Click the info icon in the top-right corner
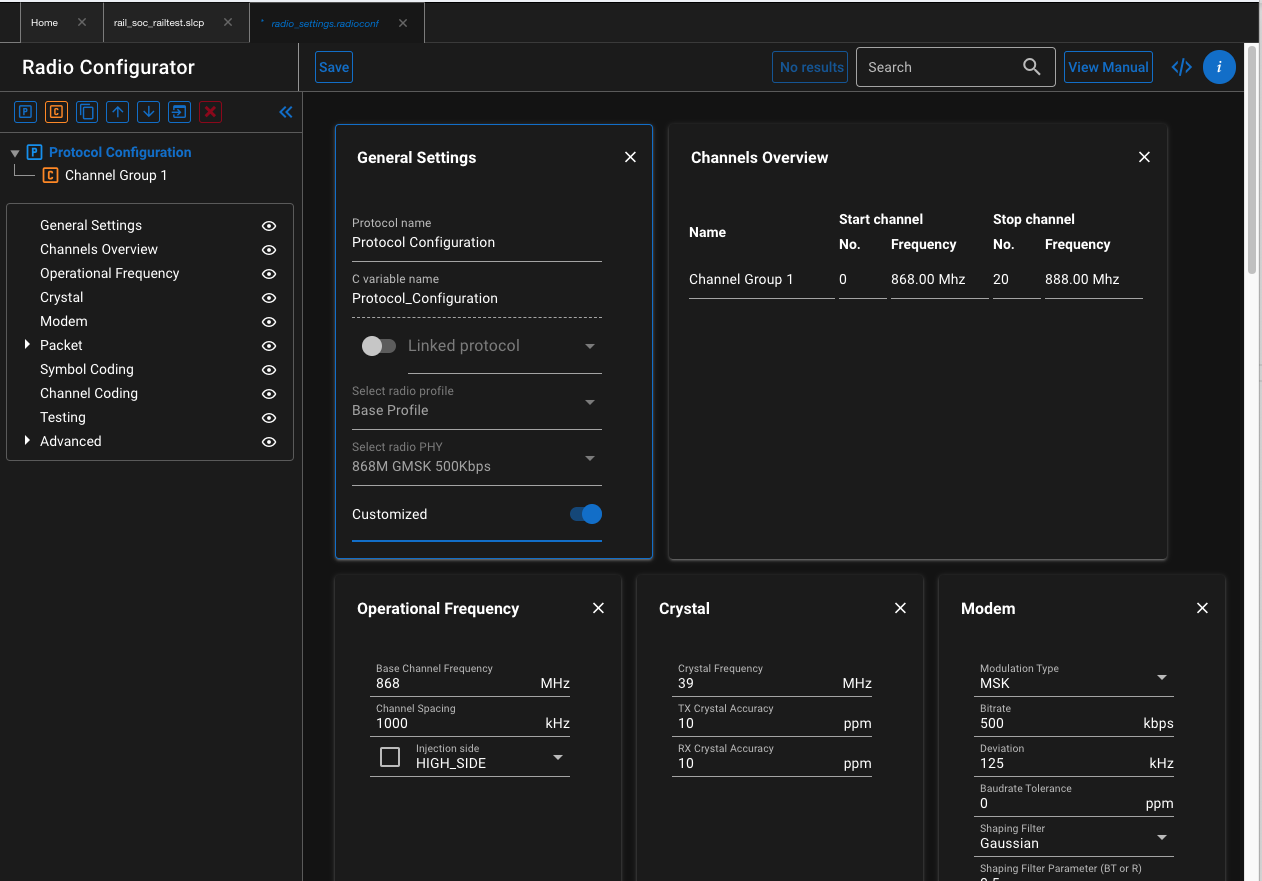 tap(1219, 67)
